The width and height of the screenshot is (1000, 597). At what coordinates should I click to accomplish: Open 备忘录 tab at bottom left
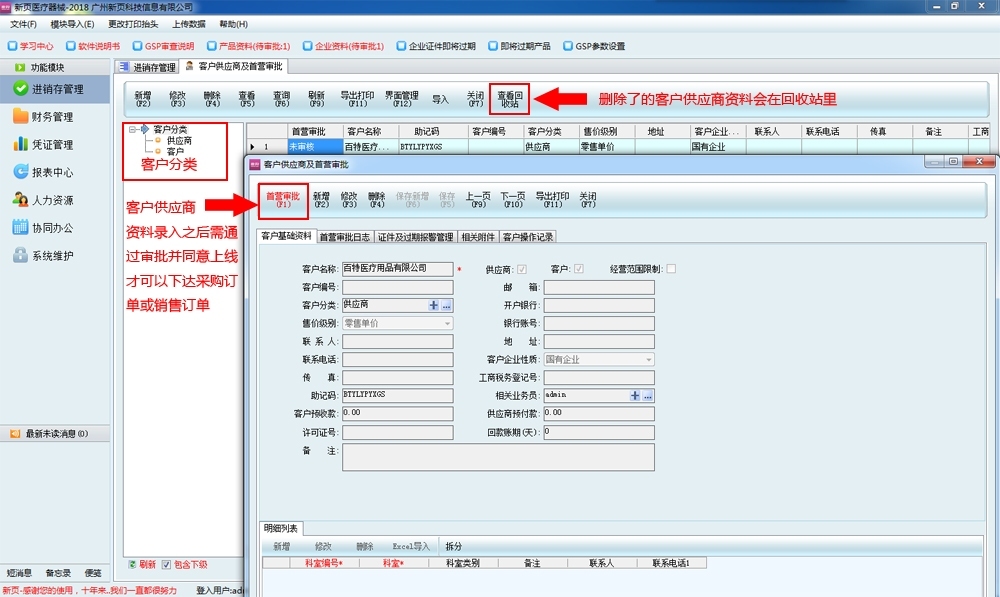58,573
